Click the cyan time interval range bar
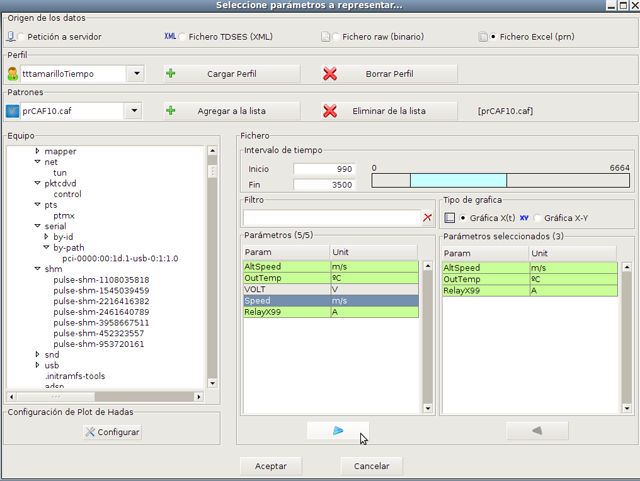Viewport: 640px width, 481px height. pos(458,180)
